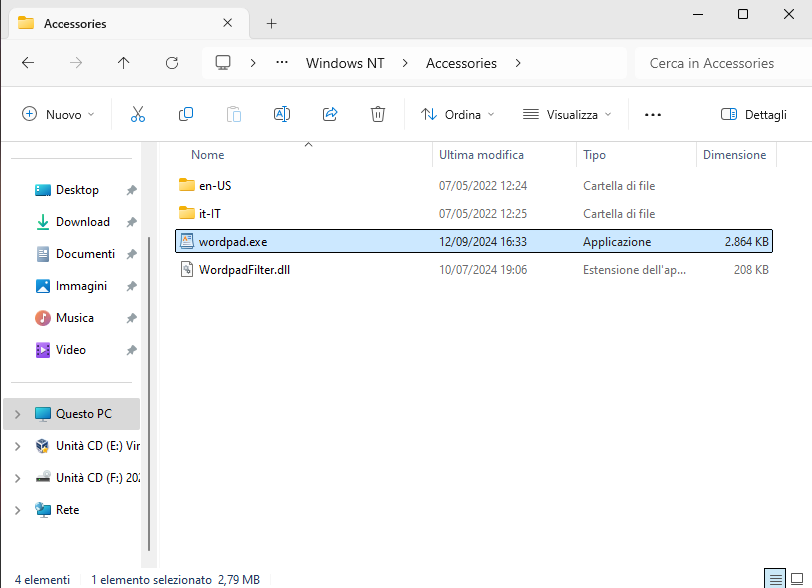
Task: Copy the selected file
Action: 186,114
